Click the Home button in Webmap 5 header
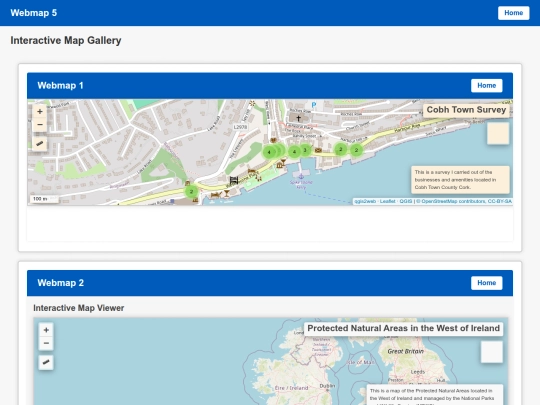This screenshot has height=405, width=540. [x=513, y=13]
